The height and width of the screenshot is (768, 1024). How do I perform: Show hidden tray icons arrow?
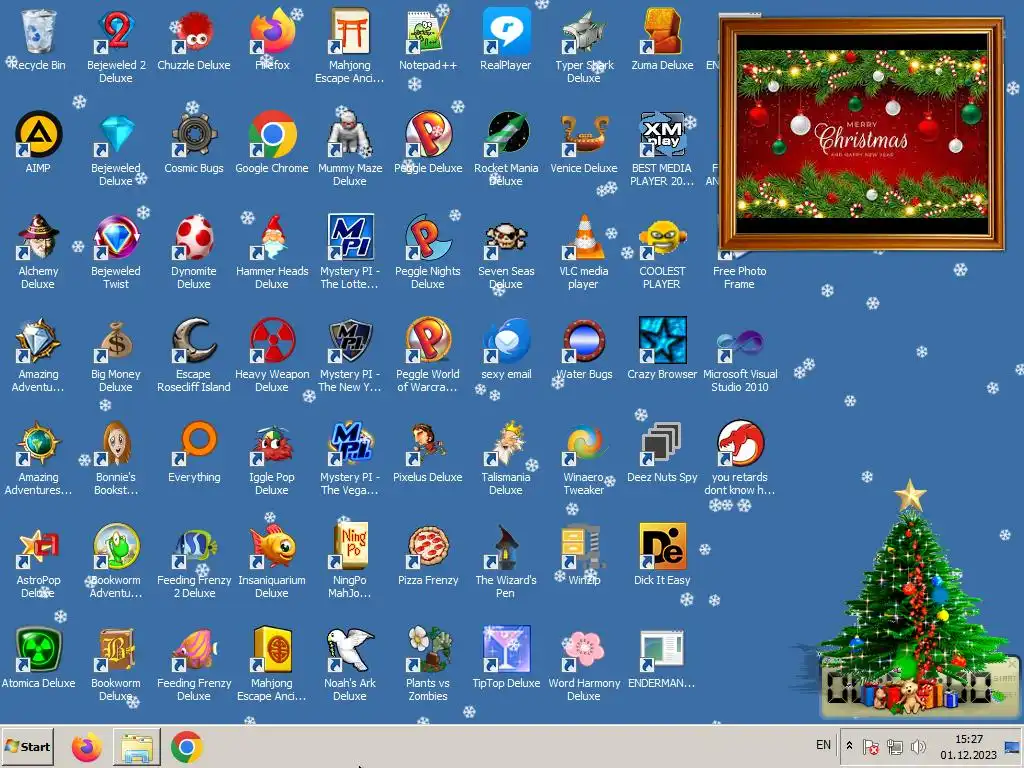[849, 746]
